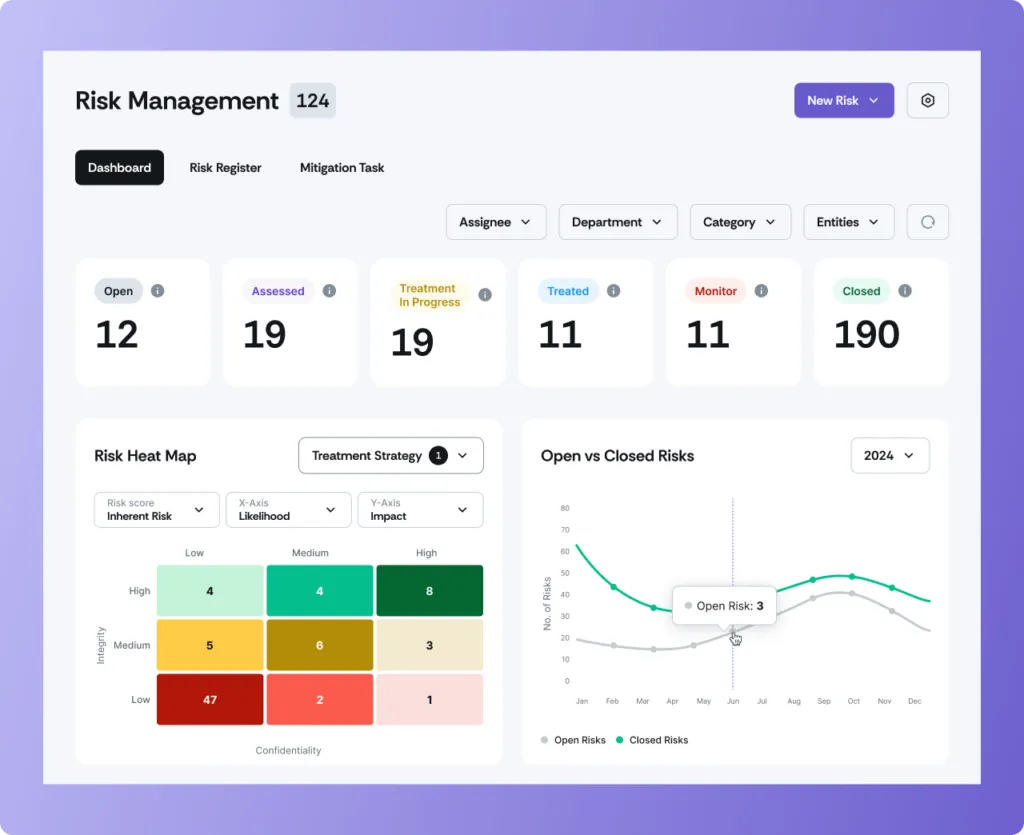Click the info icon beside Closed
Screen dimensions: 1024x835
tap(905, 291)
